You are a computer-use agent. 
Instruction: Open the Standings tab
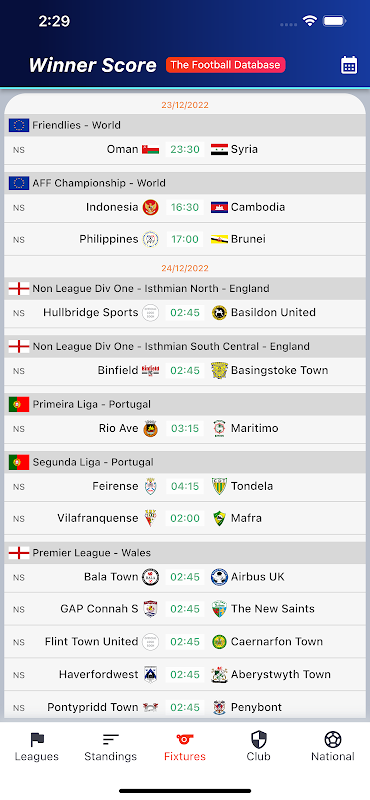[110, 747]
